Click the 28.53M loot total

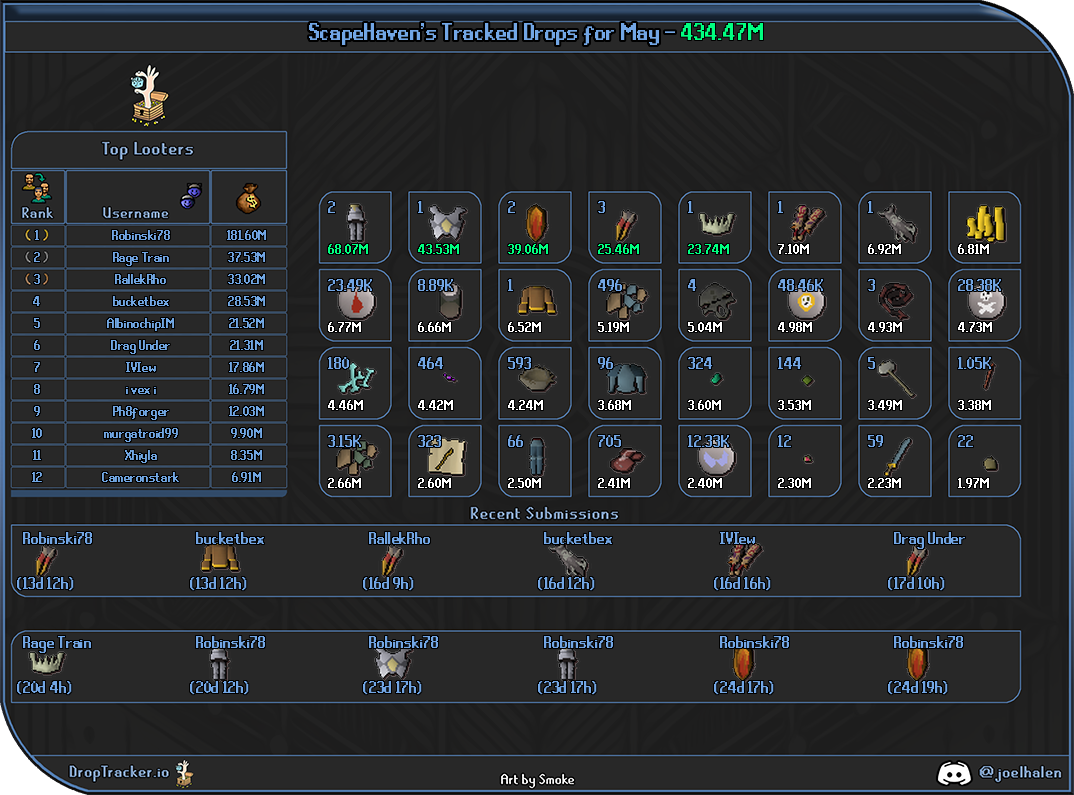pos(247,301)
